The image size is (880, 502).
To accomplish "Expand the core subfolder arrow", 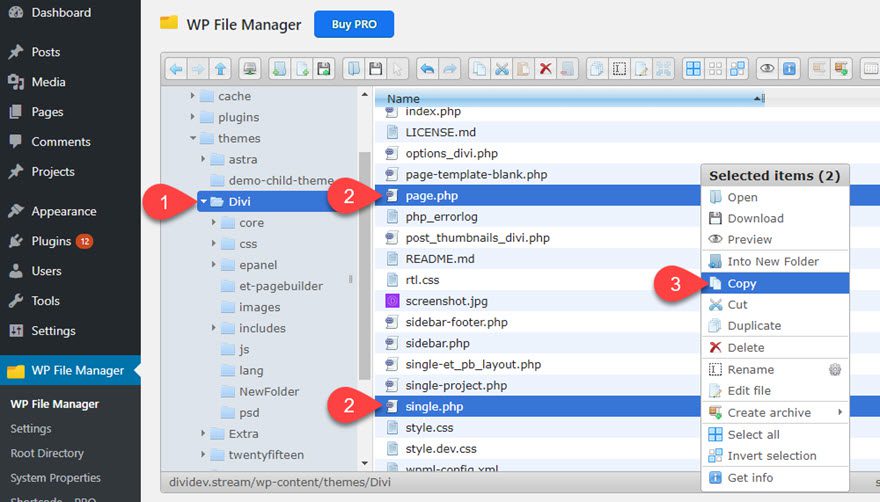I will [x=213, y=222].
